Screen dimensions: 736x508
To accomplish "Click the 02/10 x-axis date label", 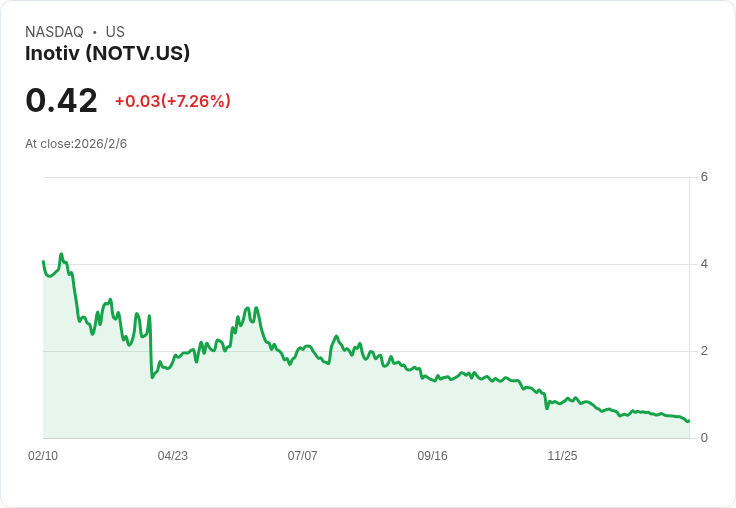I will tap(43, 455).
